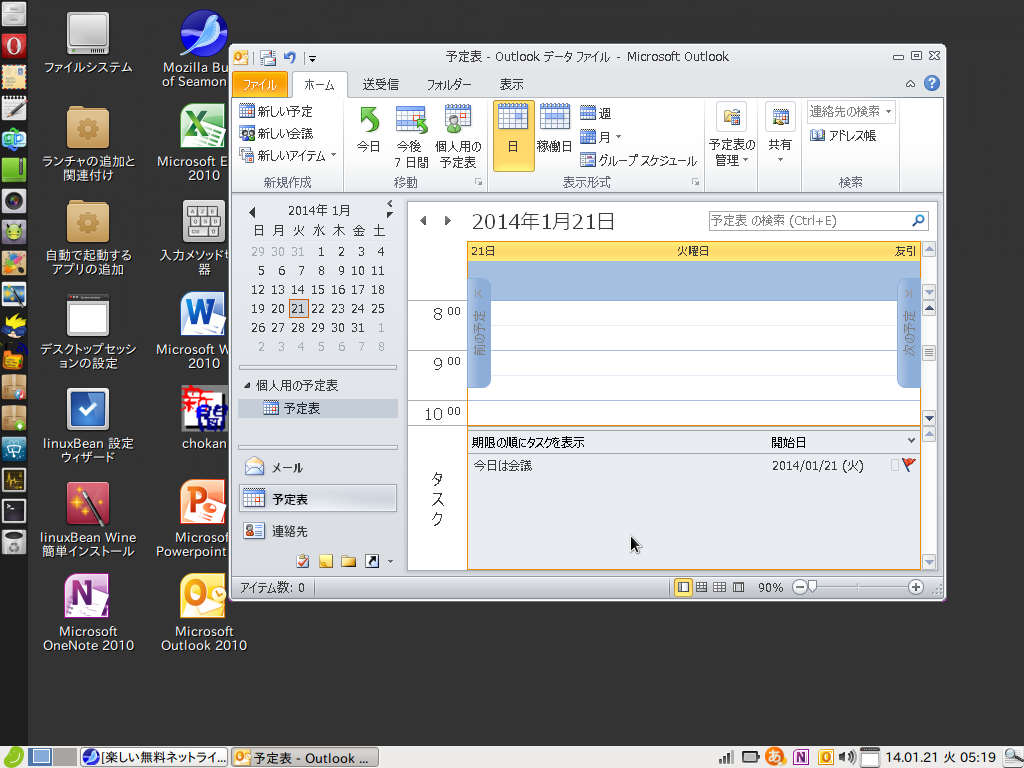Go to the previous day arrow
The image size is (1024, 768).
[x=423, y=221]
